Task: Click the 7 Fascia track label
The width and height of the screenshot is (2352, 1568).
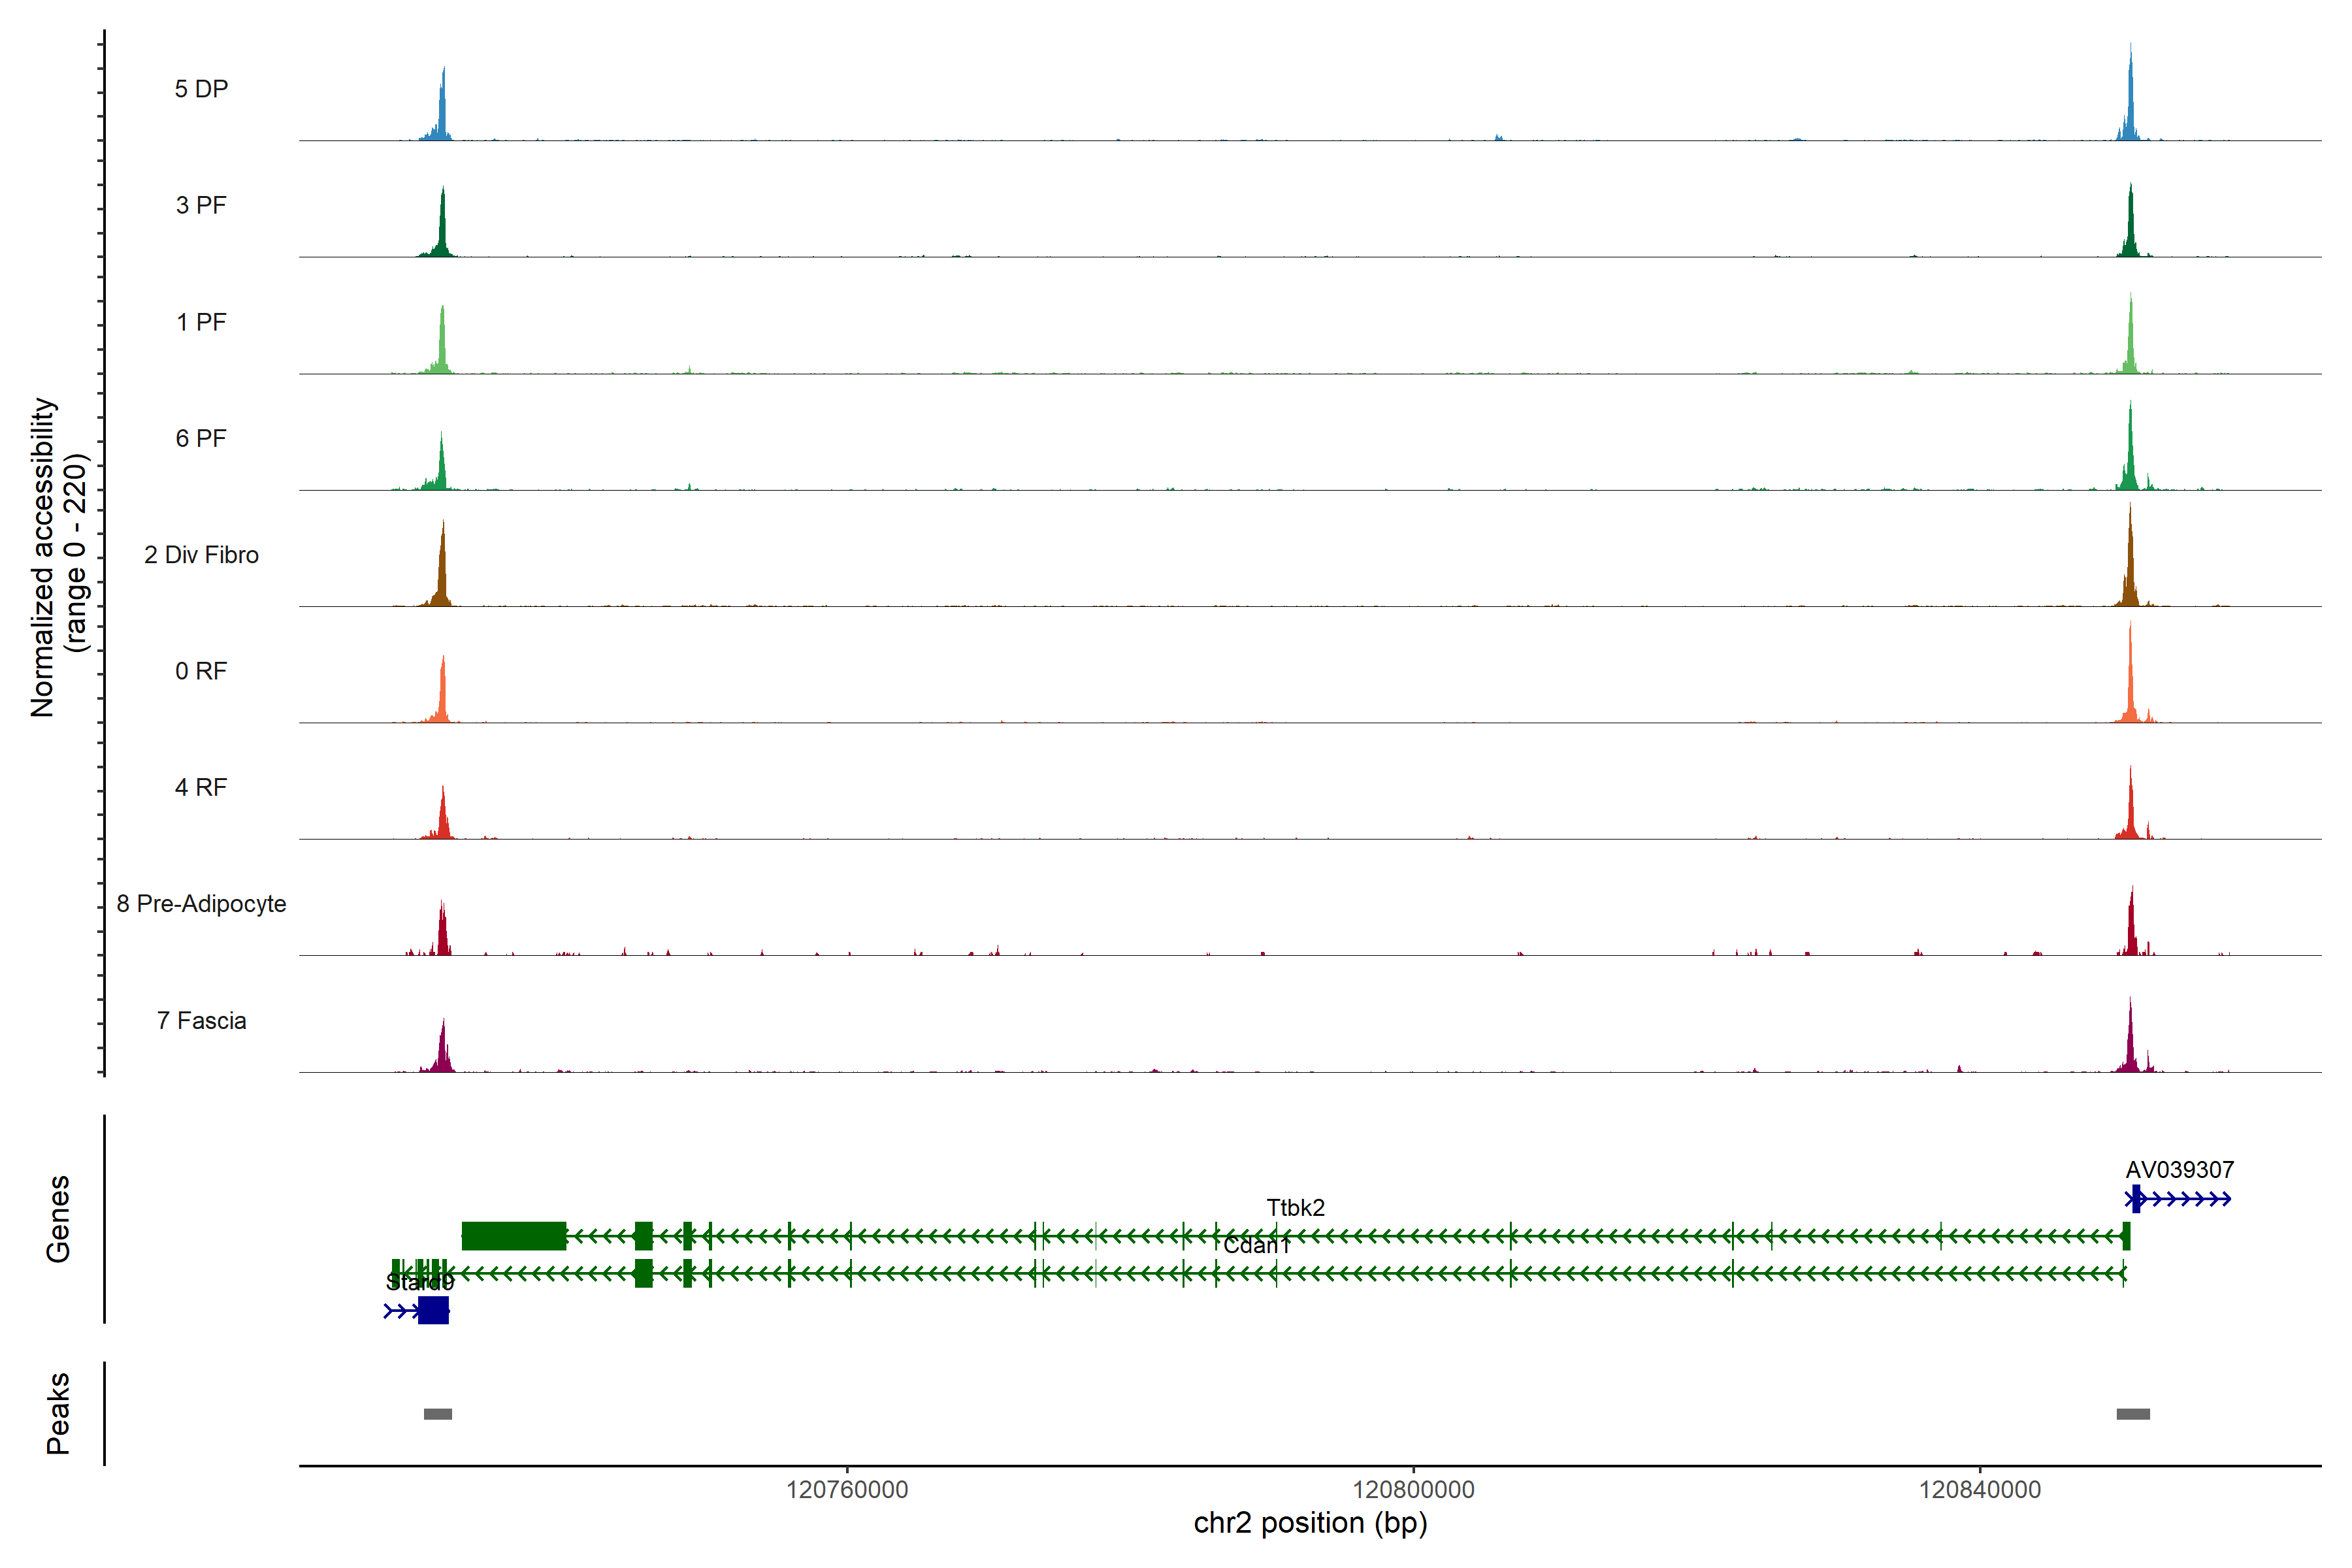Action: coord(201,1021)
